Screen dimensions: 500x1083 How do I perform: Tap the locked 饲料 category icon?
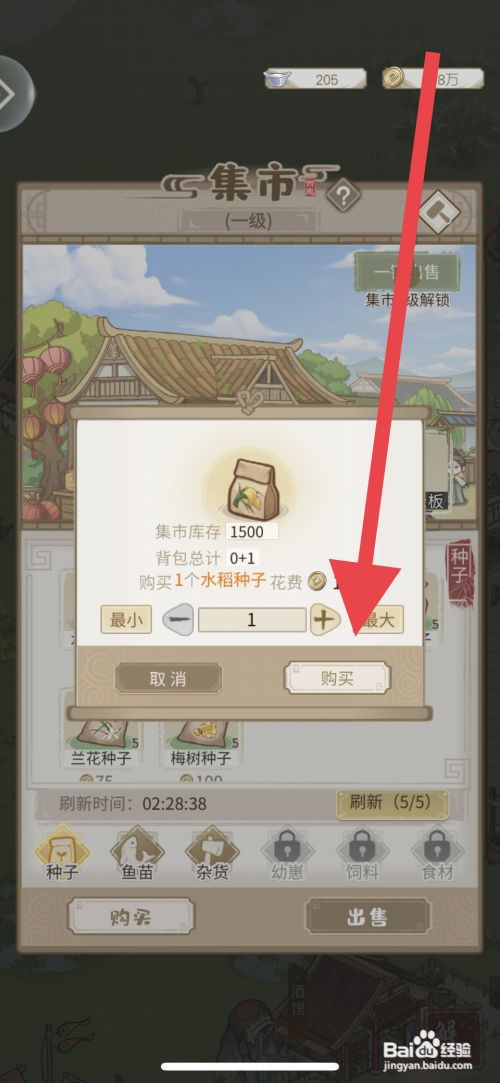(x=362, y=854)
